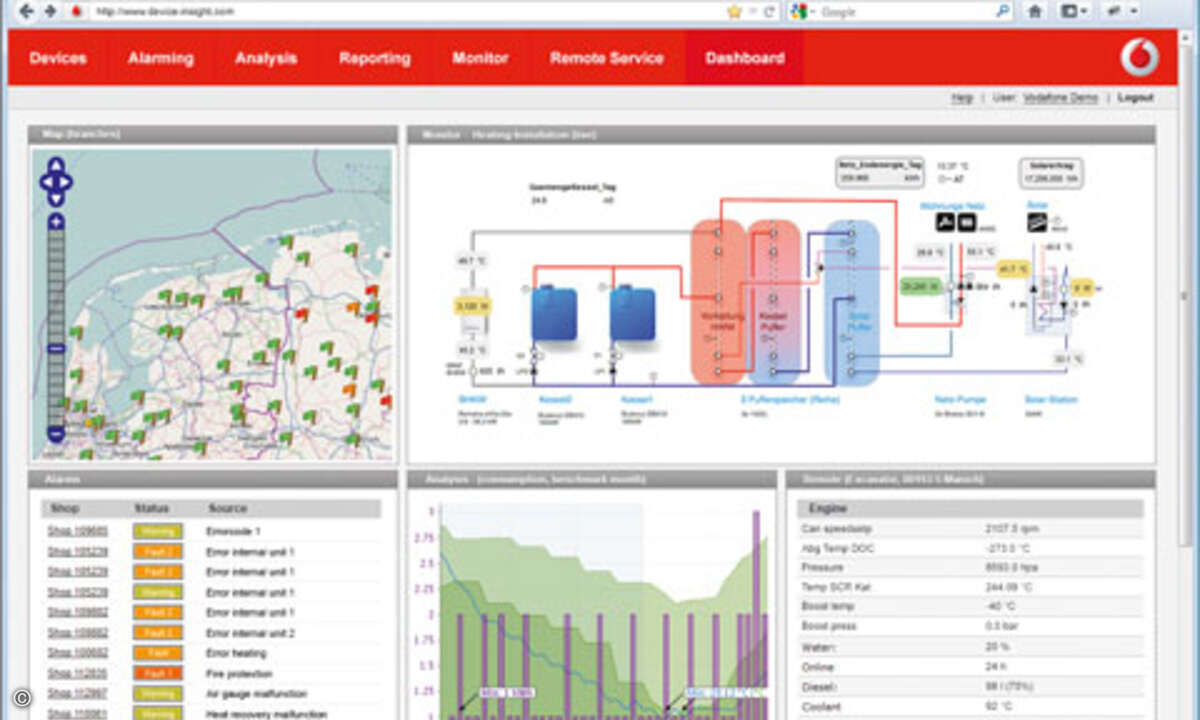Viewport: 1200px width, 720px height.
Task: Click the red buffer tank in heating diagram
Action: click(x=718, y=300)
